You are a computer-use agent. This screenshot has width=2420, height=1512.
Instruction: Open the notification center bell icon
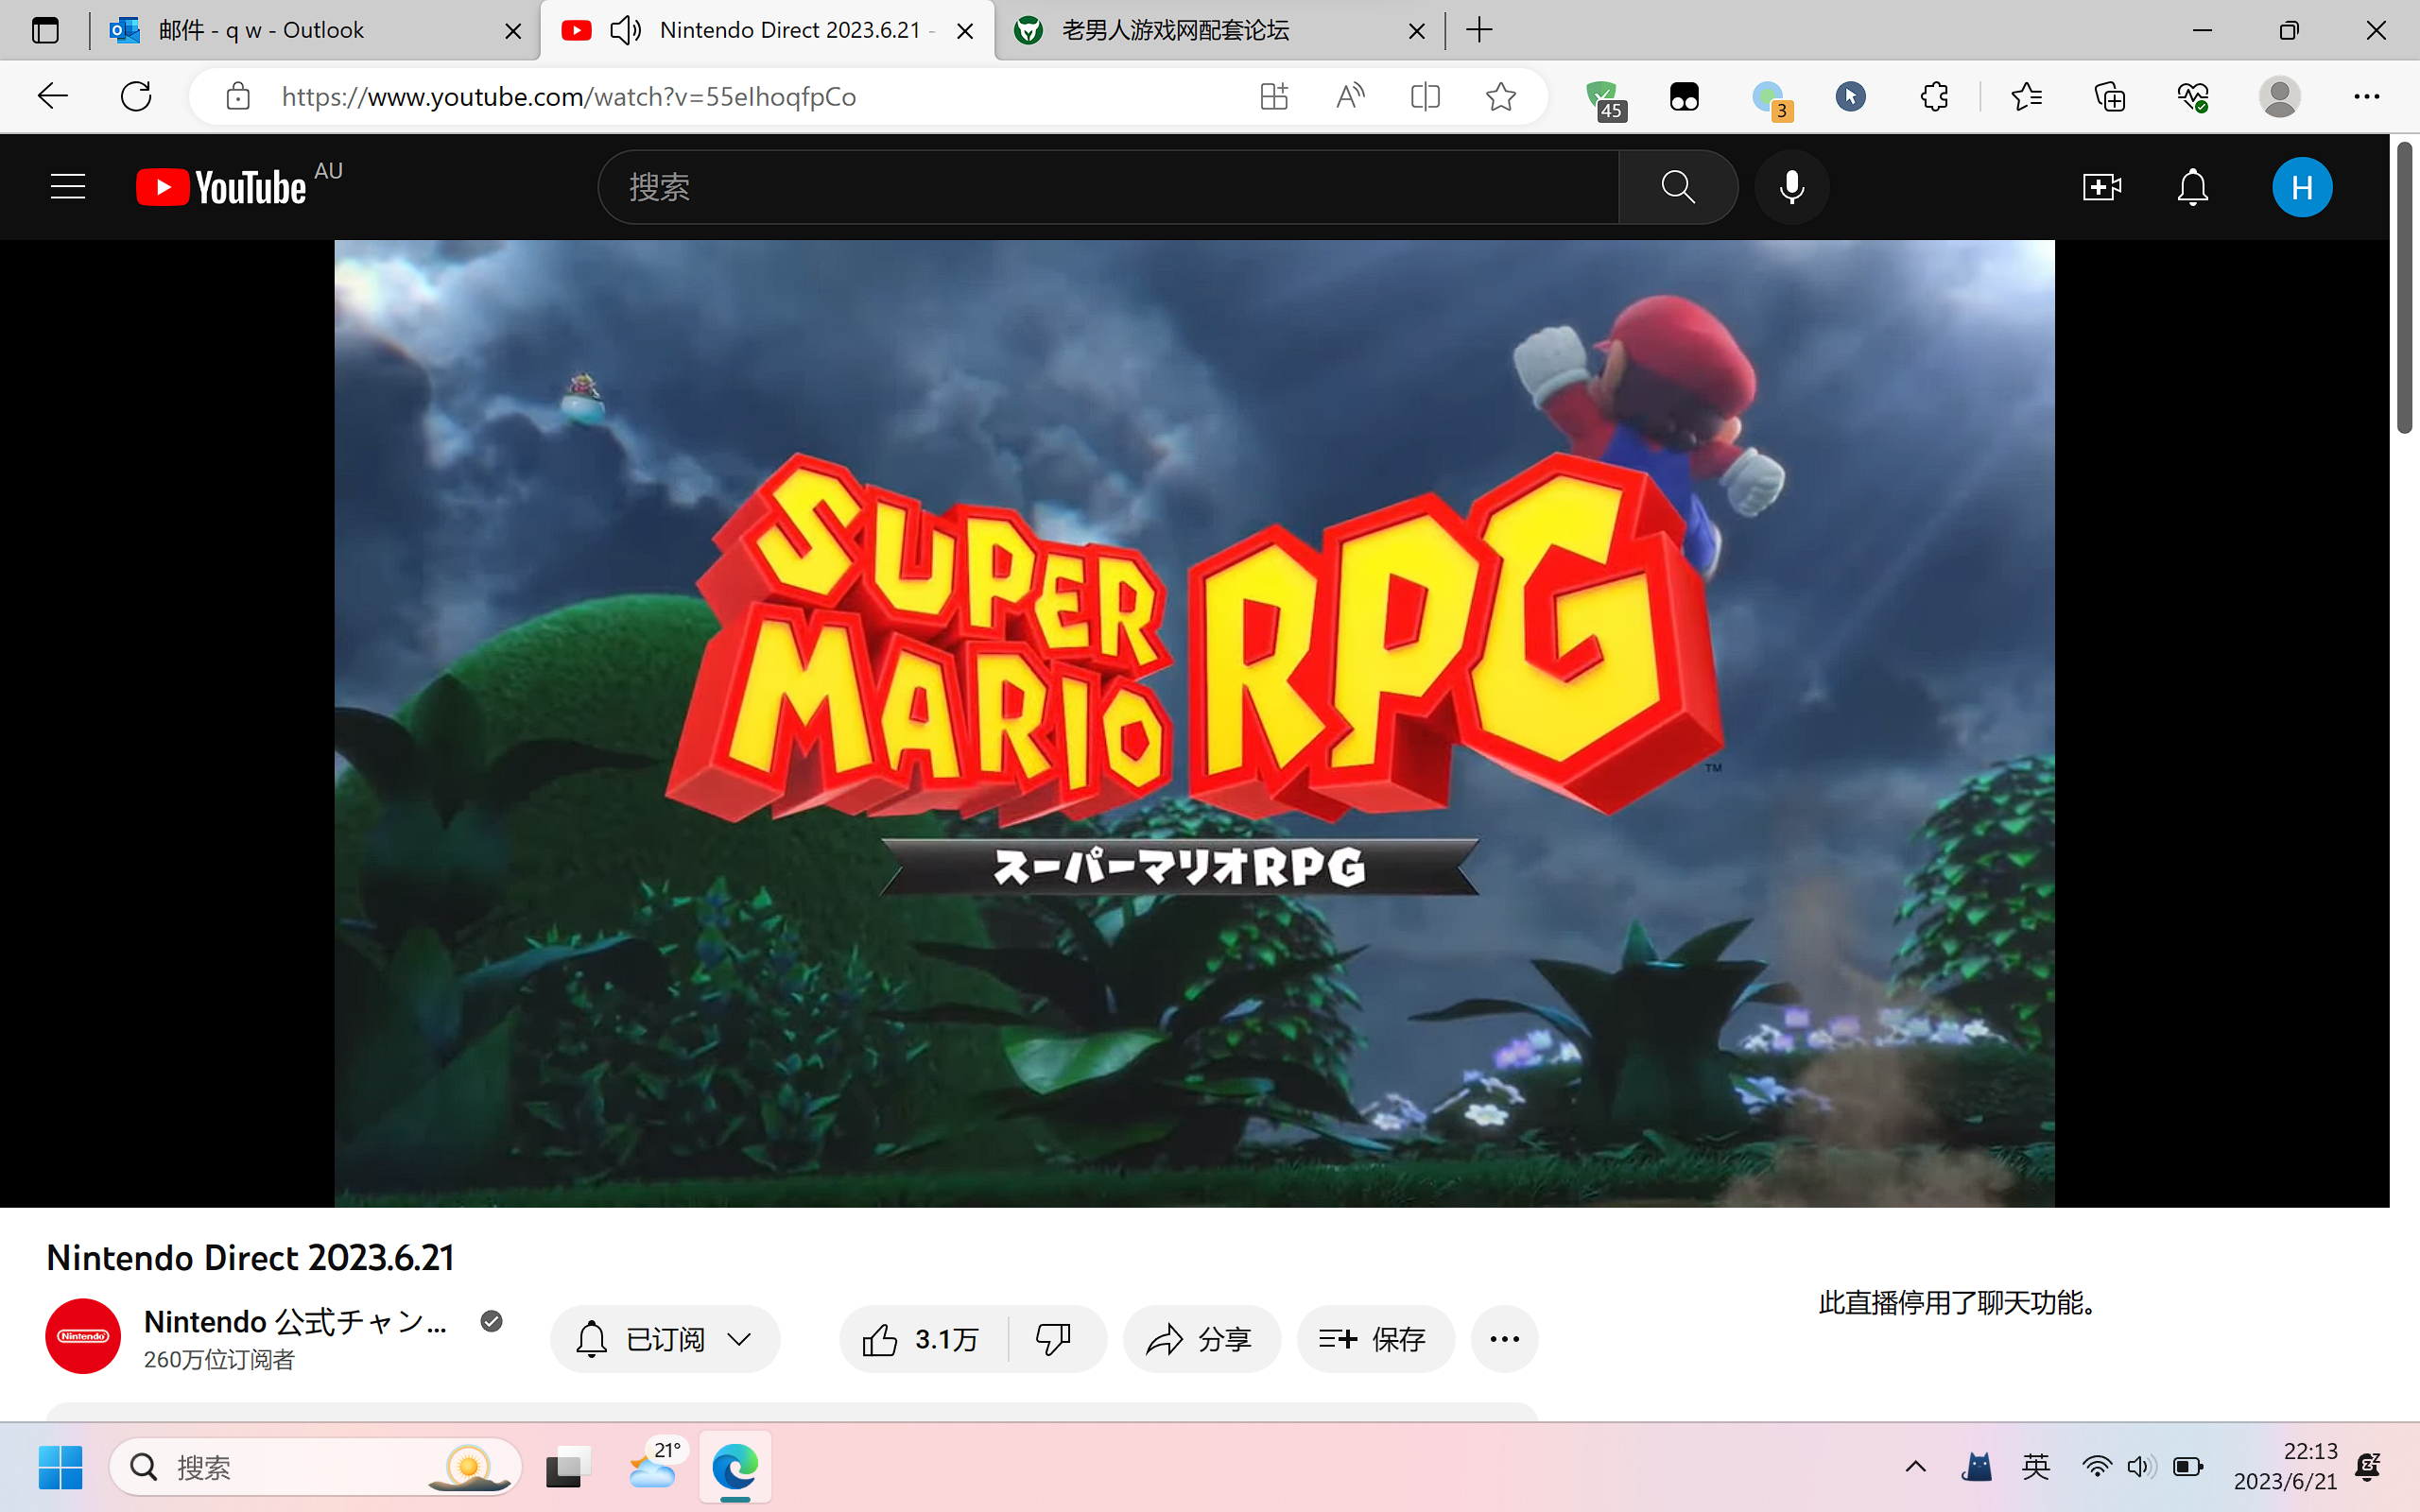pos(2368,1467)
